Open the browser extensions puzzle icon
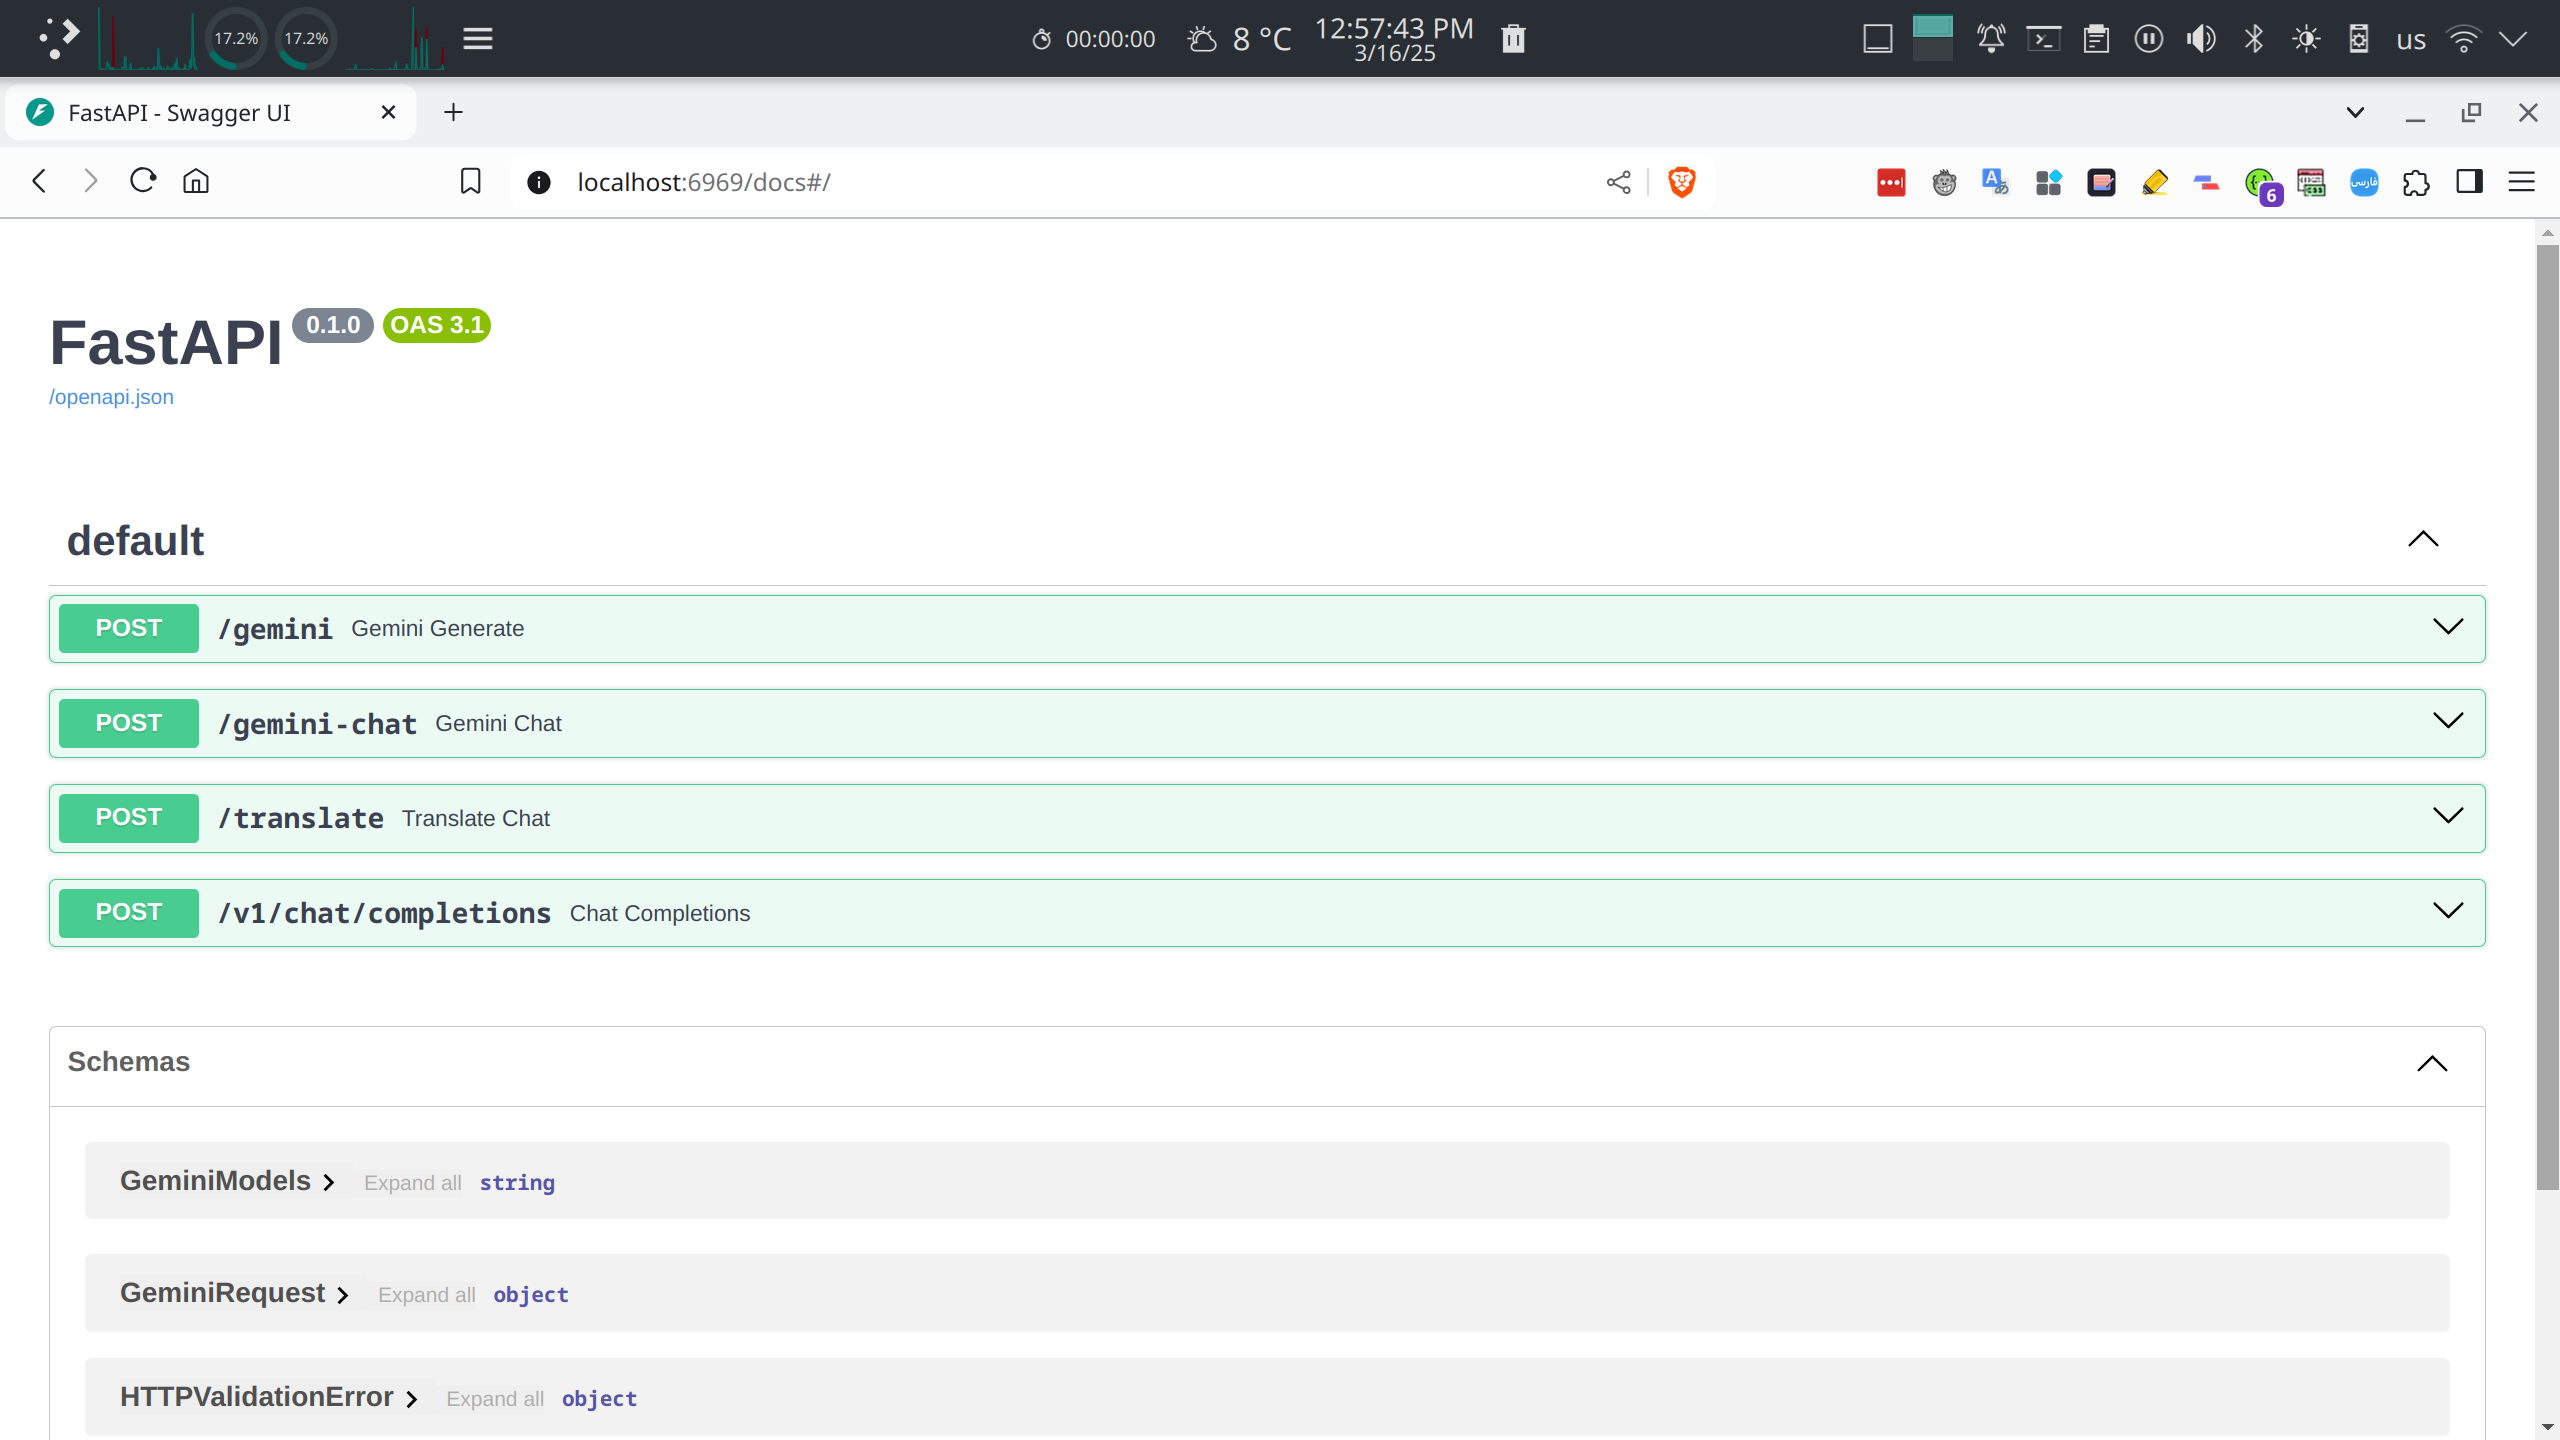The height and width of the screenshot is (1440, 2560). point(2418,182)
